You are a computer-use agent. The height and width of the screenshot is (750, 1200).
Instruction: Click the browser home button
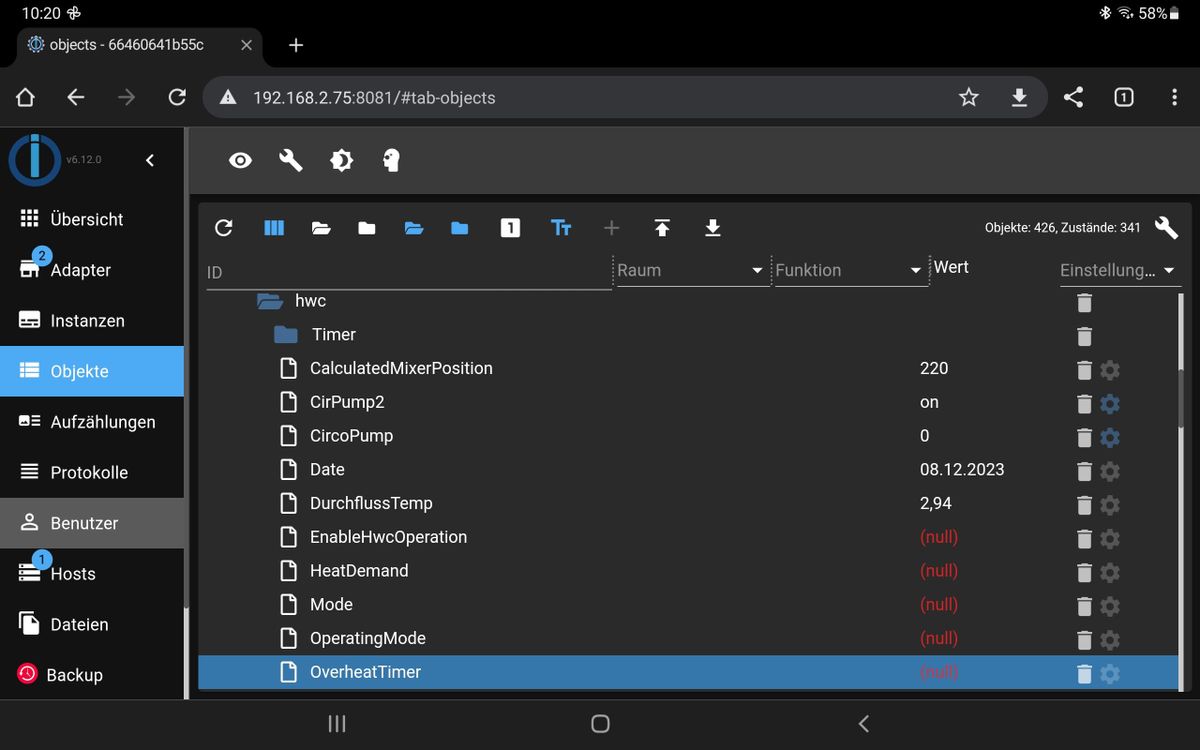point(25,97)
